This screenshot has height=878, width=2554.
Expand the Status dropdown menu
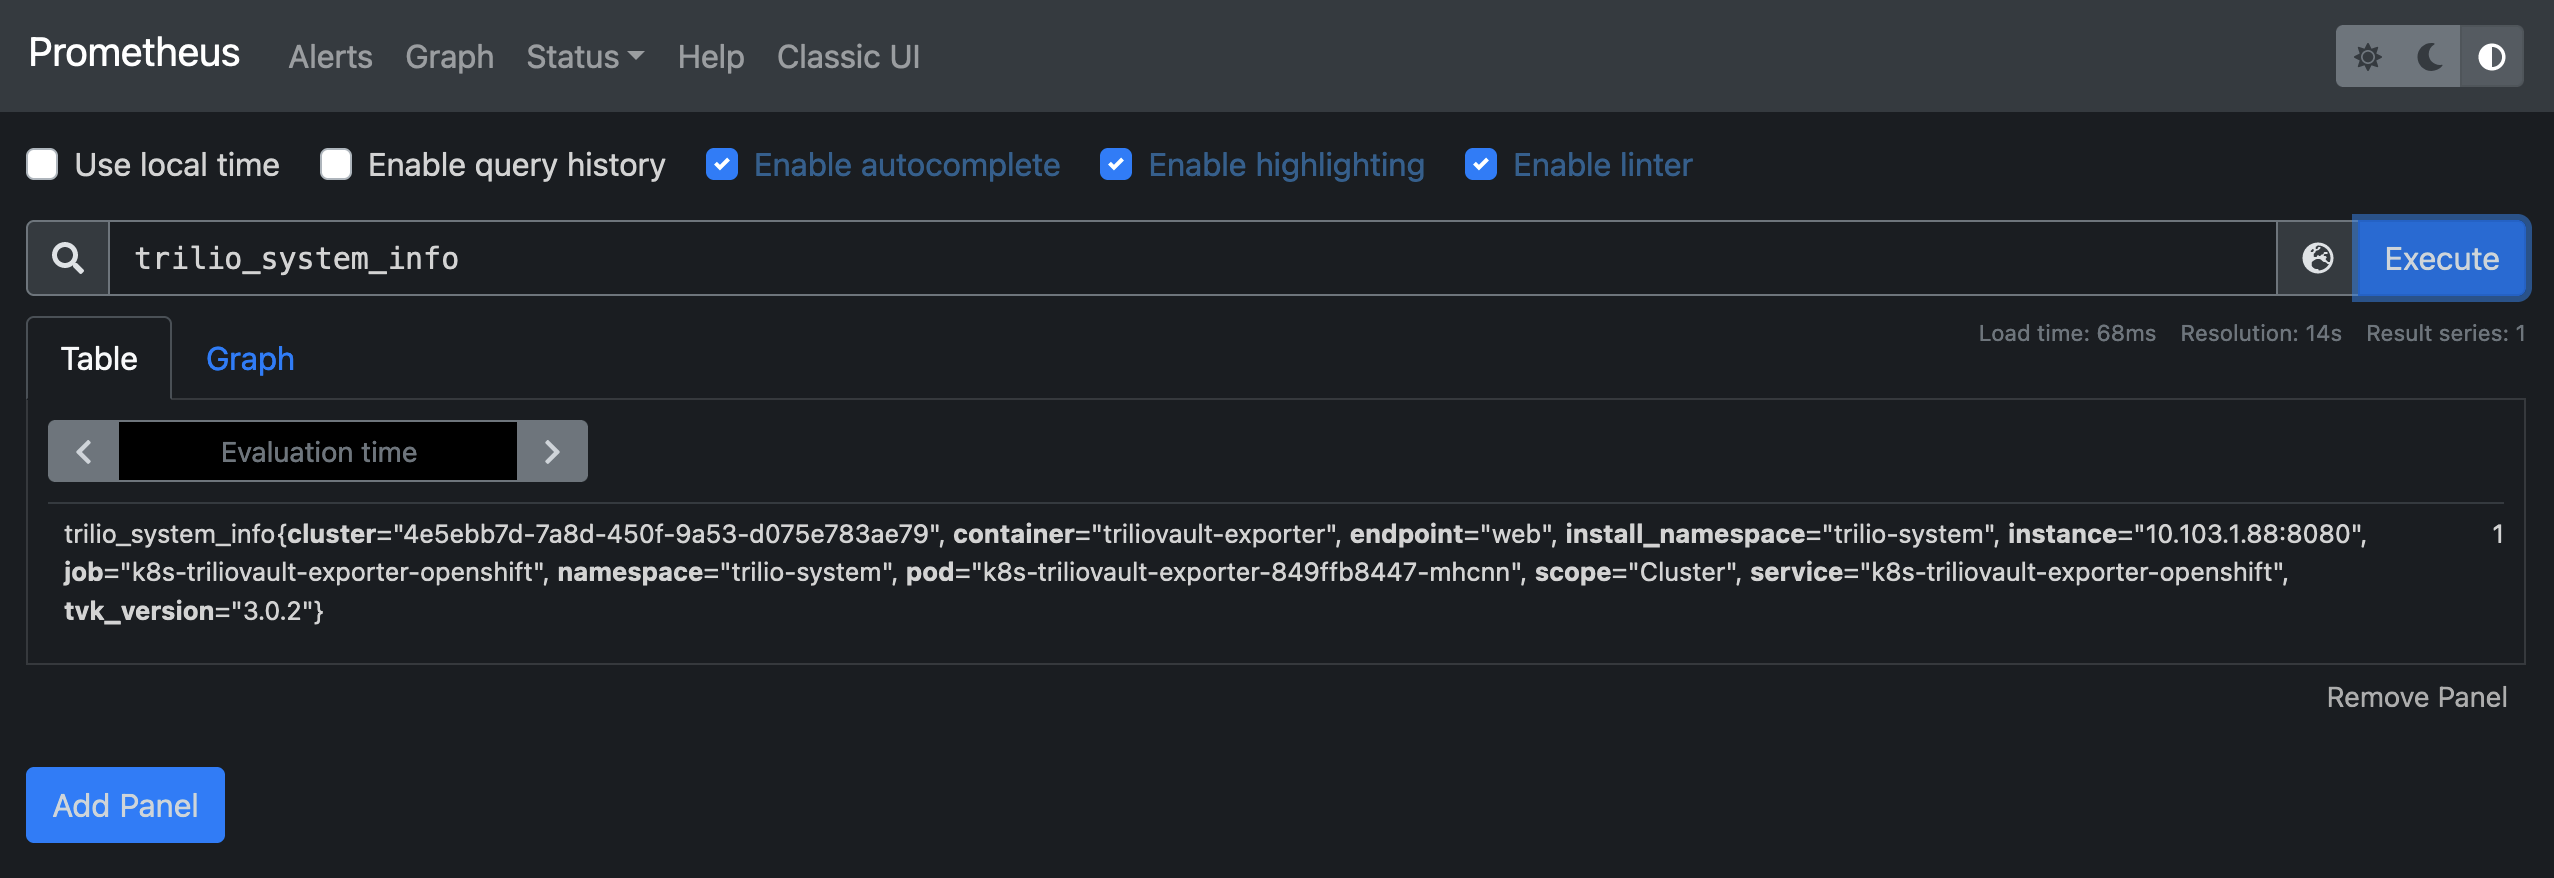[x=585, y=57]
